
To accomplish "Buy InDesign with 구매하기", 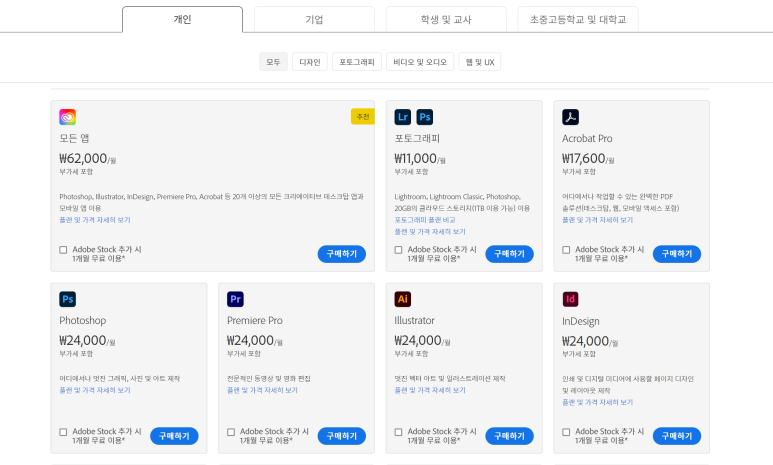I will coord(677,436).
